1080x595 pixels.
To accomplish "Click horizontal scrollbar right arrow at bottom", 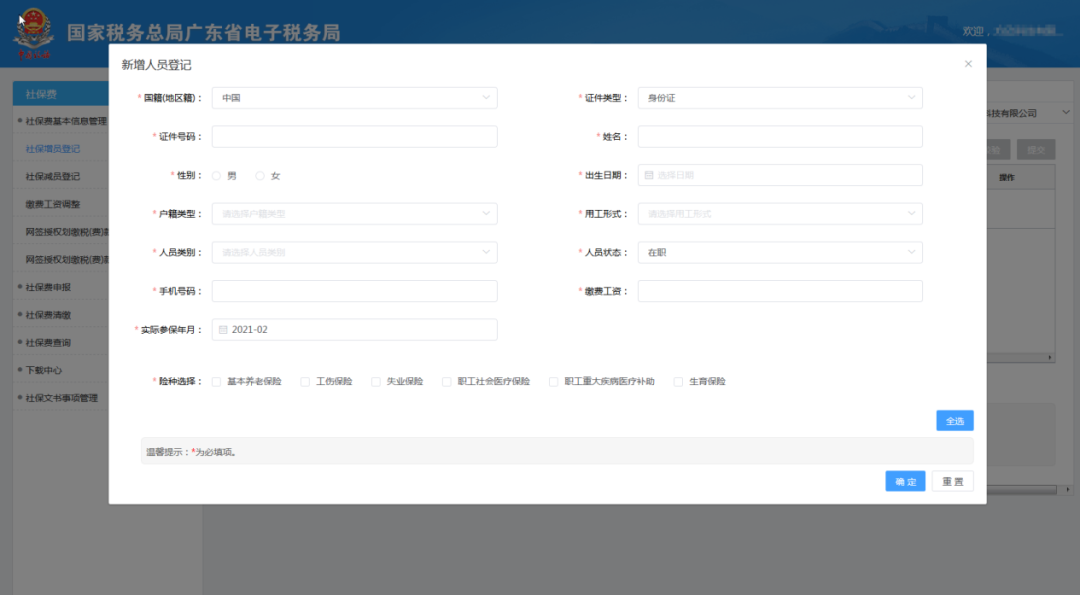I will pos(1068,490).
